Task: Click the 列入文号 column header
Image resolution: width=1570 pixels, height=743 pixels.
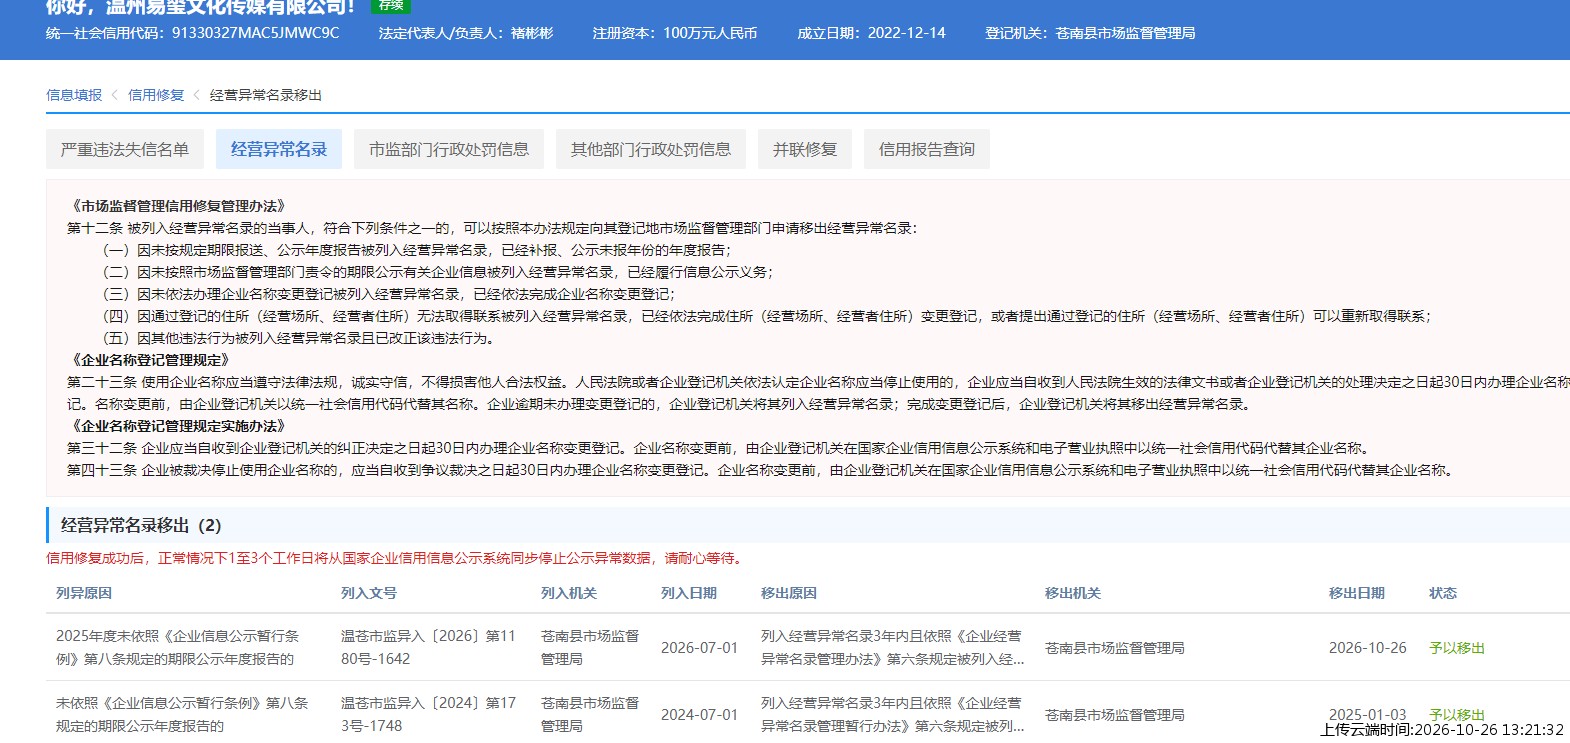Action: click(369, 593)
